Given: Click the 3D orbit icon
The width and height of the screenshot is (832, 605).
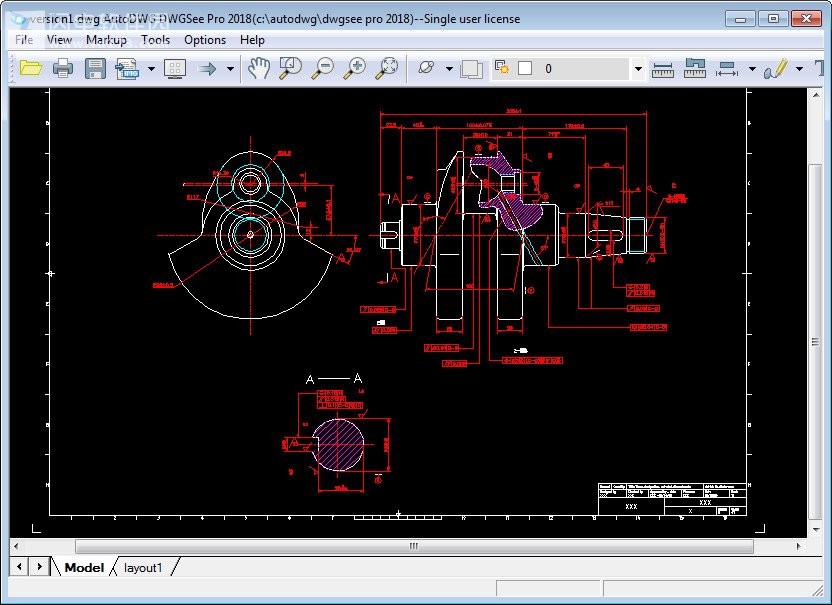Looking at the screenshot, I should 426,68.
